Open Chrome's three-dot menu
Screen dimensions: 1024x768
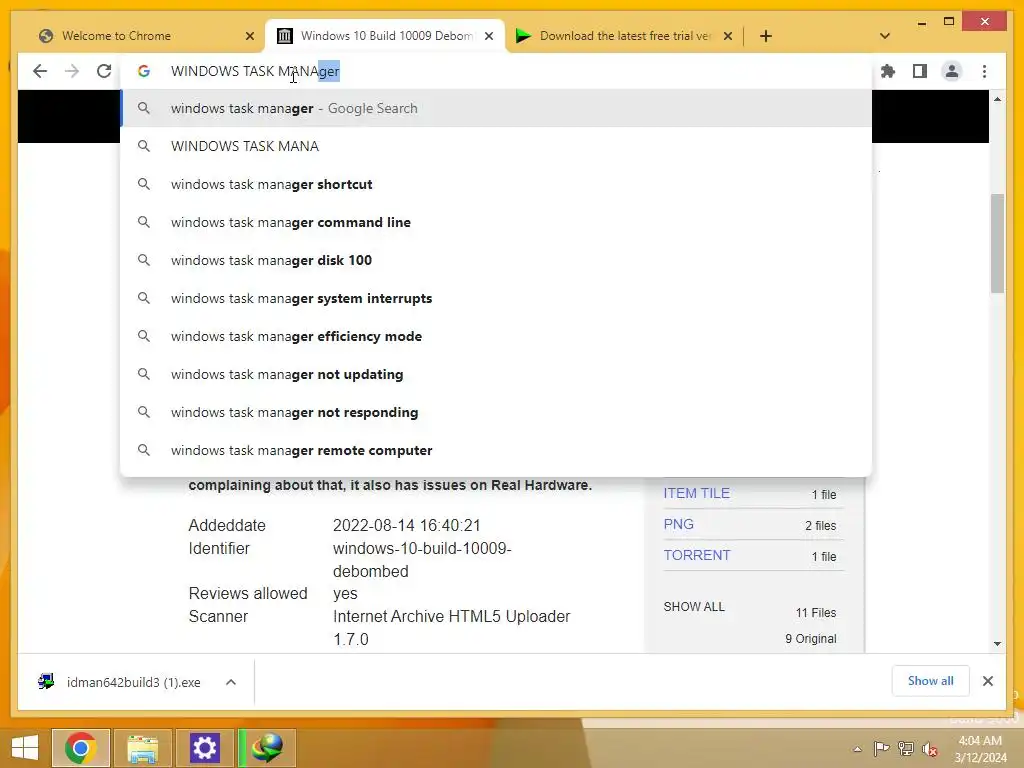(x=984, y=71)
